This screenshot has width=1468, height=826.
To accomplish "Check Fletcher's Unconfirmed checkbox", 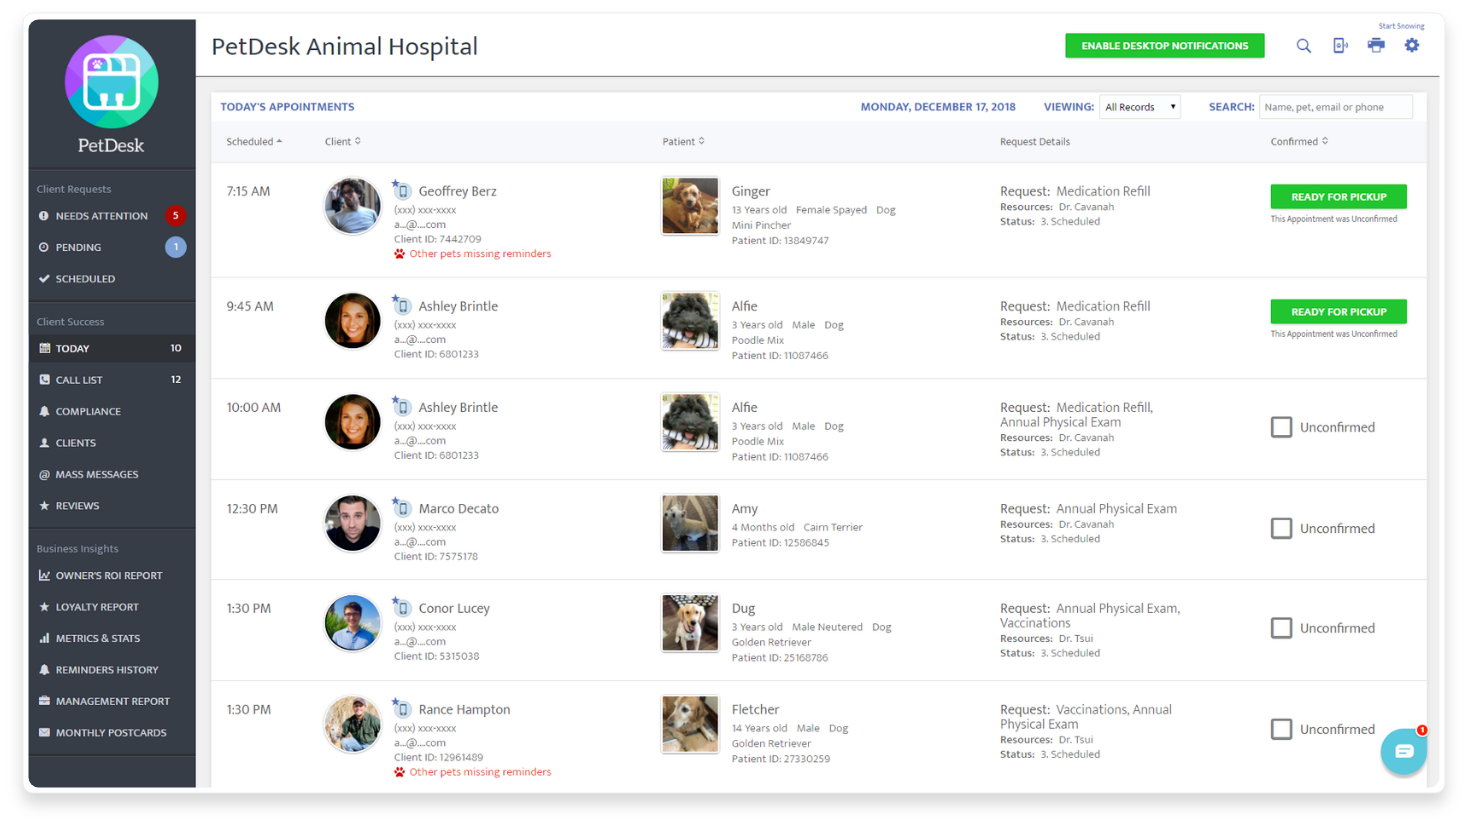I will tap(1281, 729).
